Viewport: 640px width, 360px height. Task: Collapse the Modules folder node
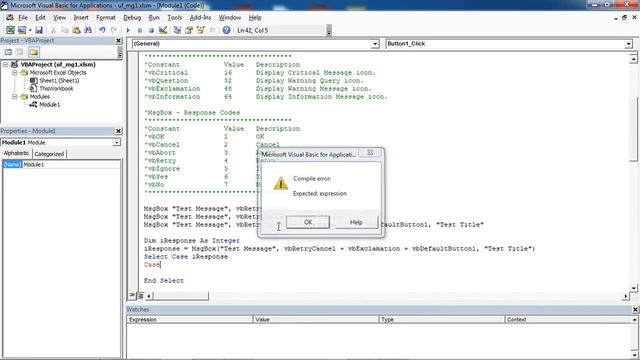click(15, 97)
